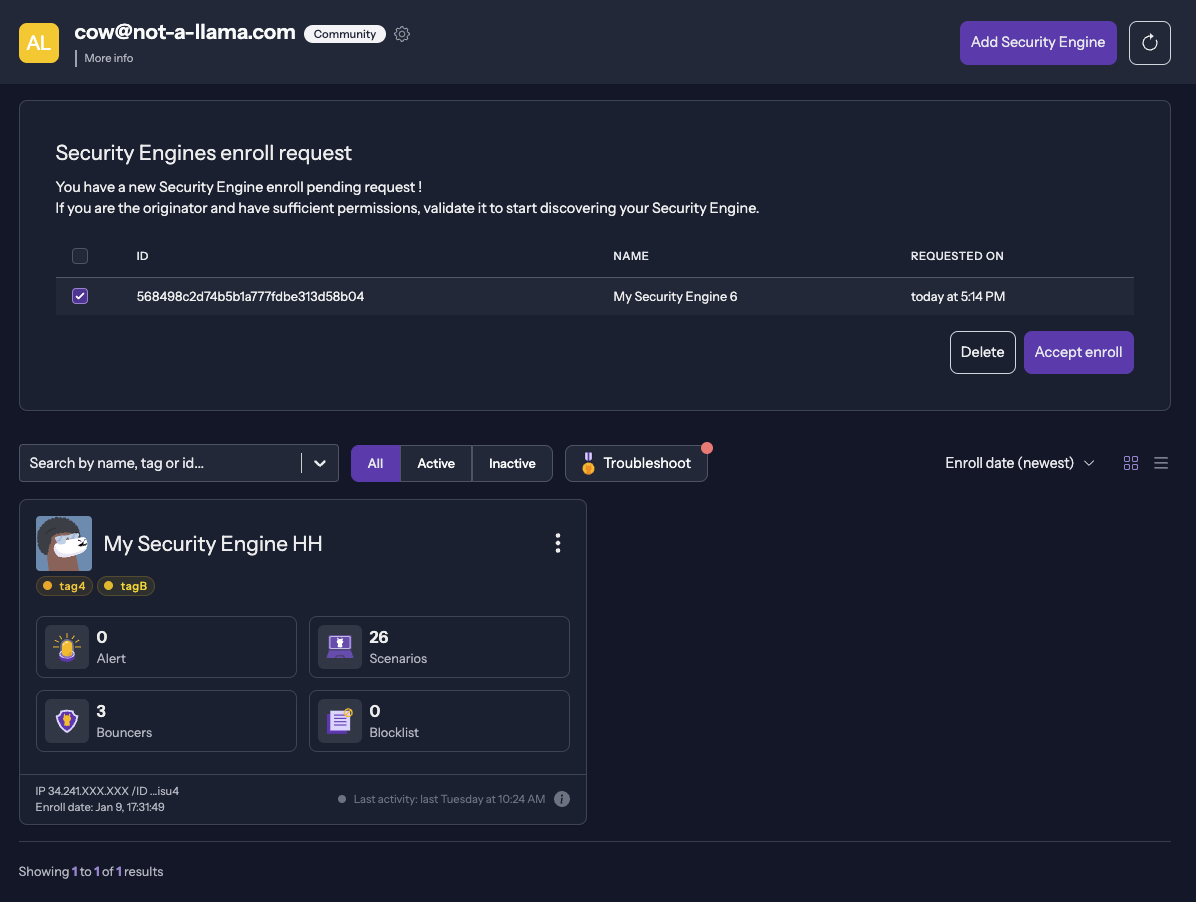
Task: Expand More info under the account email
Action: point(107,58)
